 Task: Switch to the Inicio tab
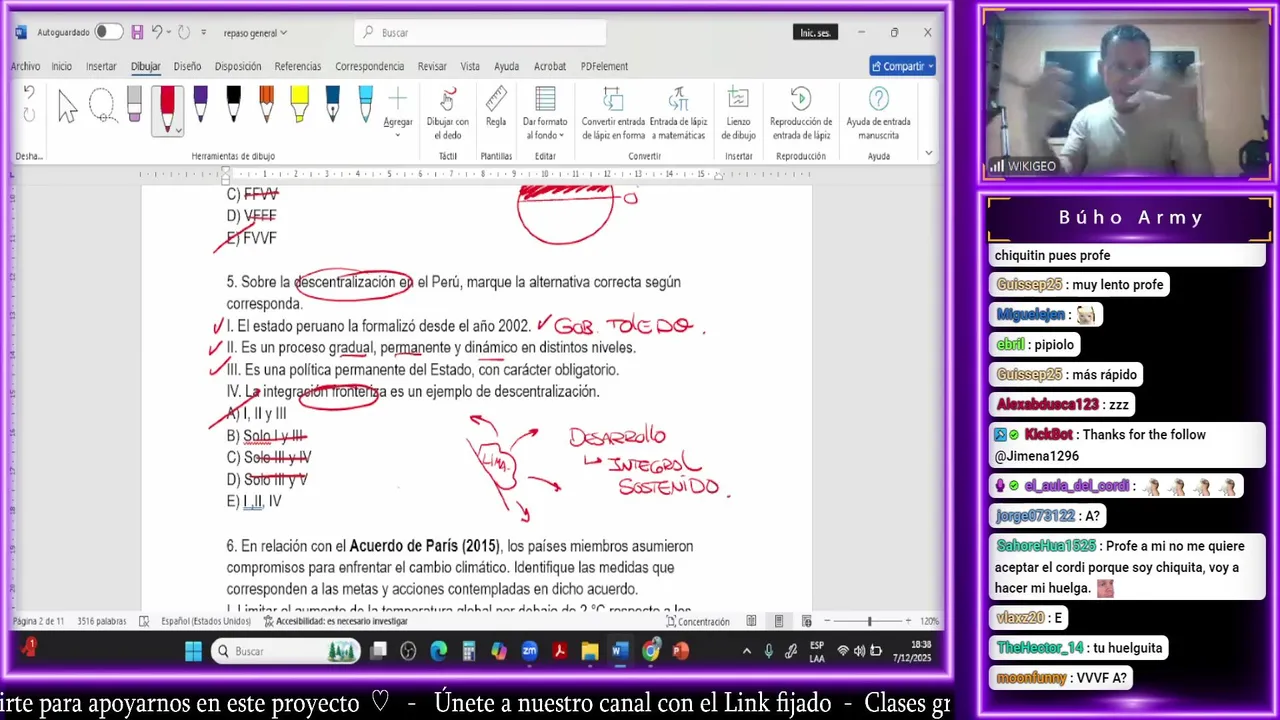click(x=62, y=66)
